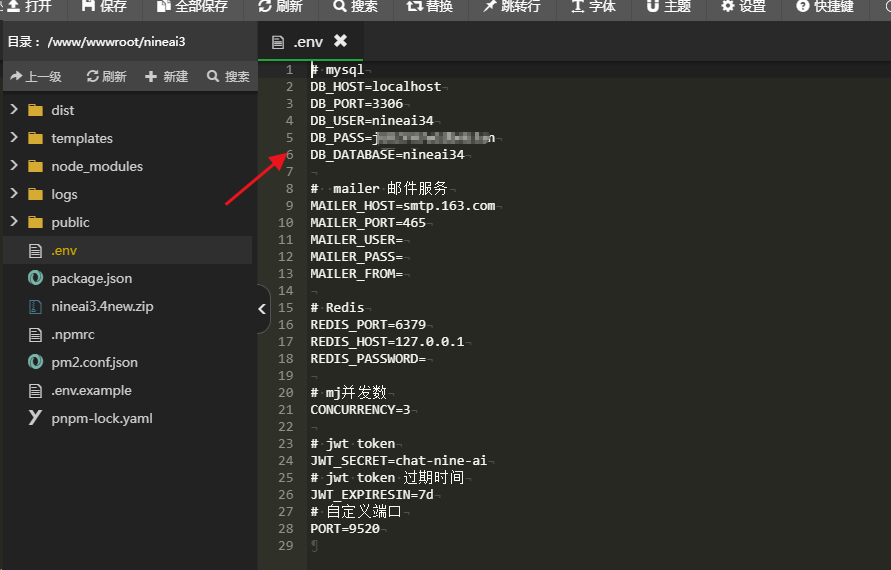
Task: Click the directory path /www/wwwroot/nineai3
Action: [x=116, y=41]
